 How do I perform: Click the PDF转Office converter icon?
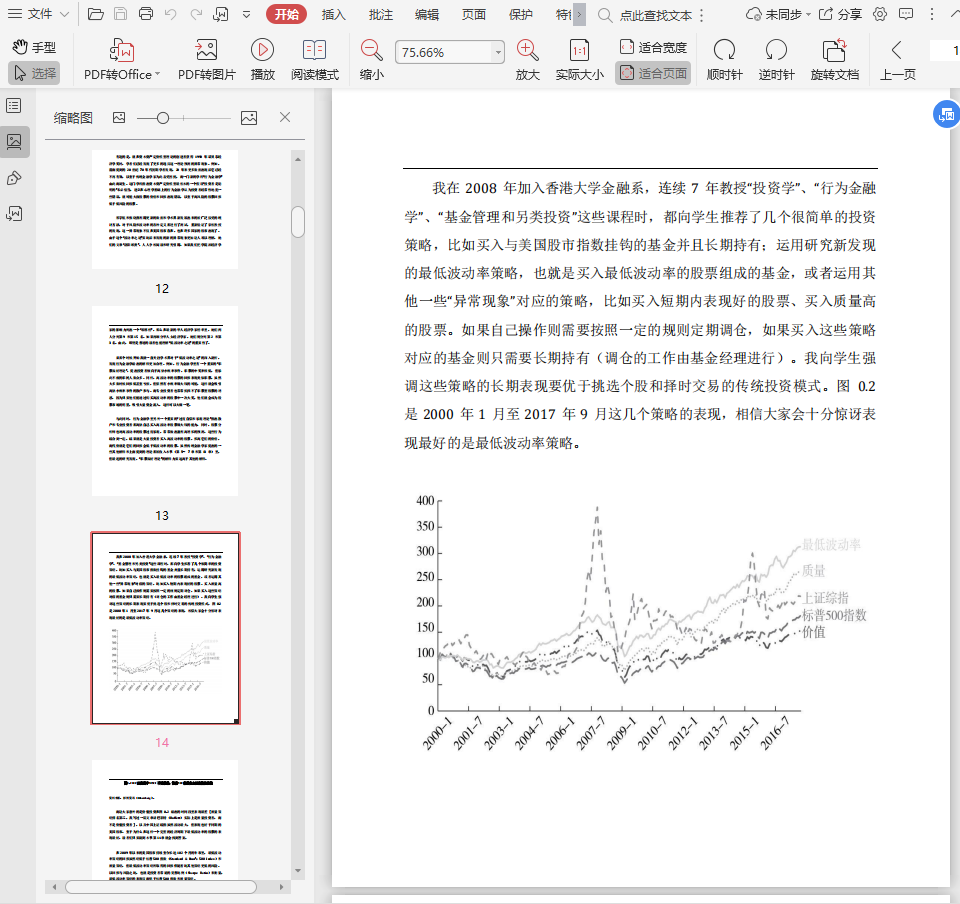tap(121, 51)
